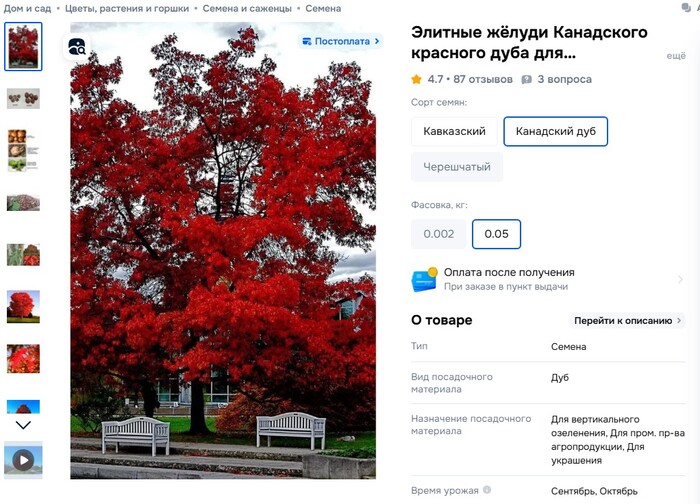This screenshot has height=504, width=700.
Task: Expand the title with ещё
Action: tap(676, 56)
